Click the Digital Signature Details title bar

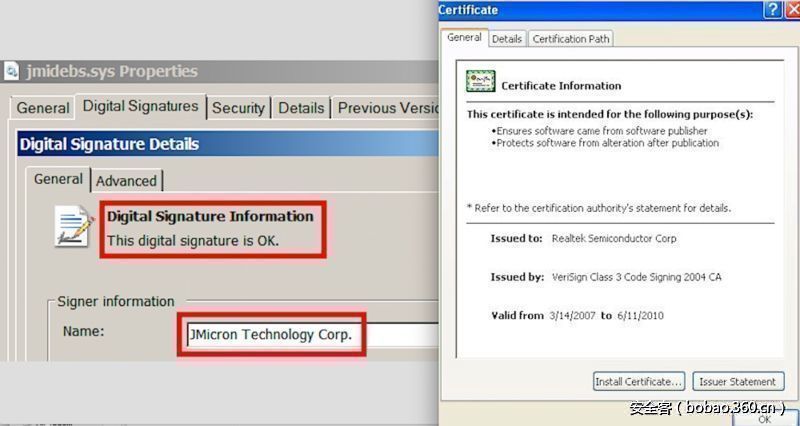pyautogui.click(x=225, y=144)
